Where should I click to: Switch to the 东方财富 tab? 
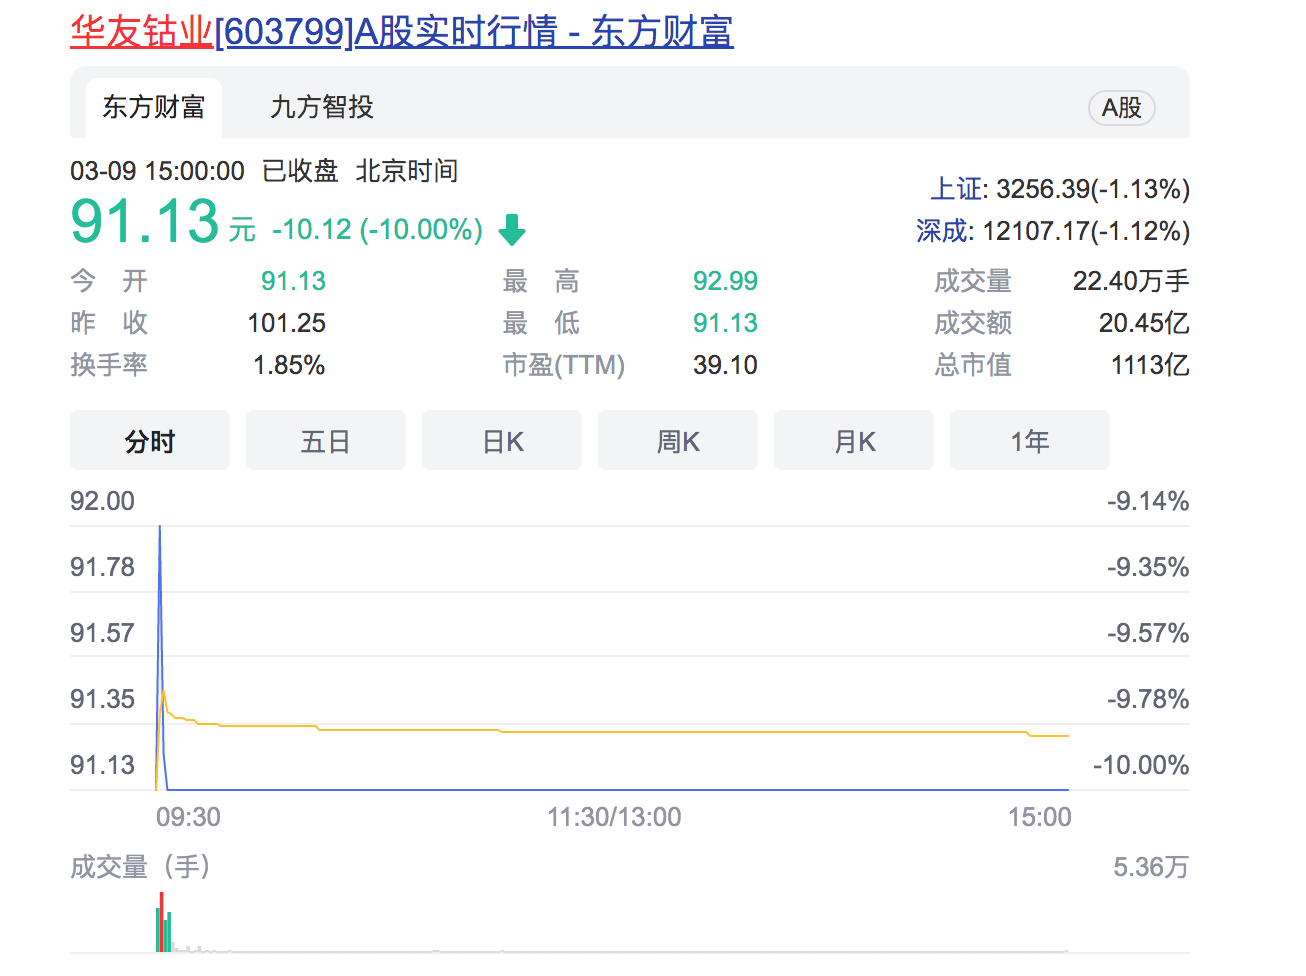click(x=154, y=107)
